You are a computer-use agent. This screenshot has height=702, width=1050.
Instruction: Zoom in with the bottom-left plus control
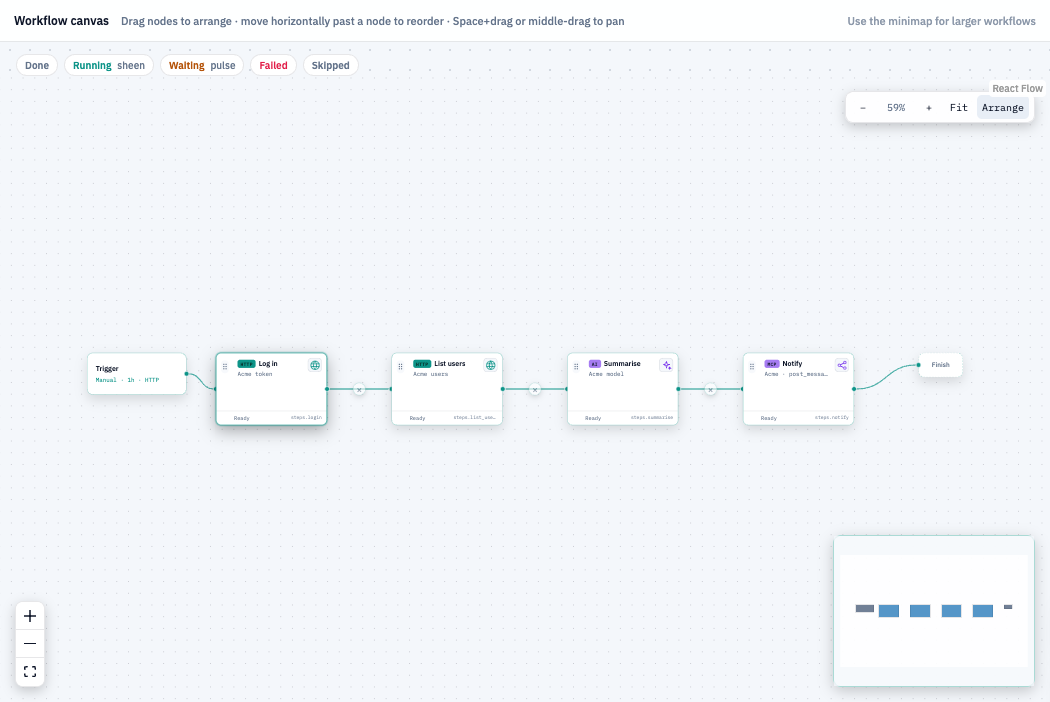pyautogui.click(x=30, y=616)
